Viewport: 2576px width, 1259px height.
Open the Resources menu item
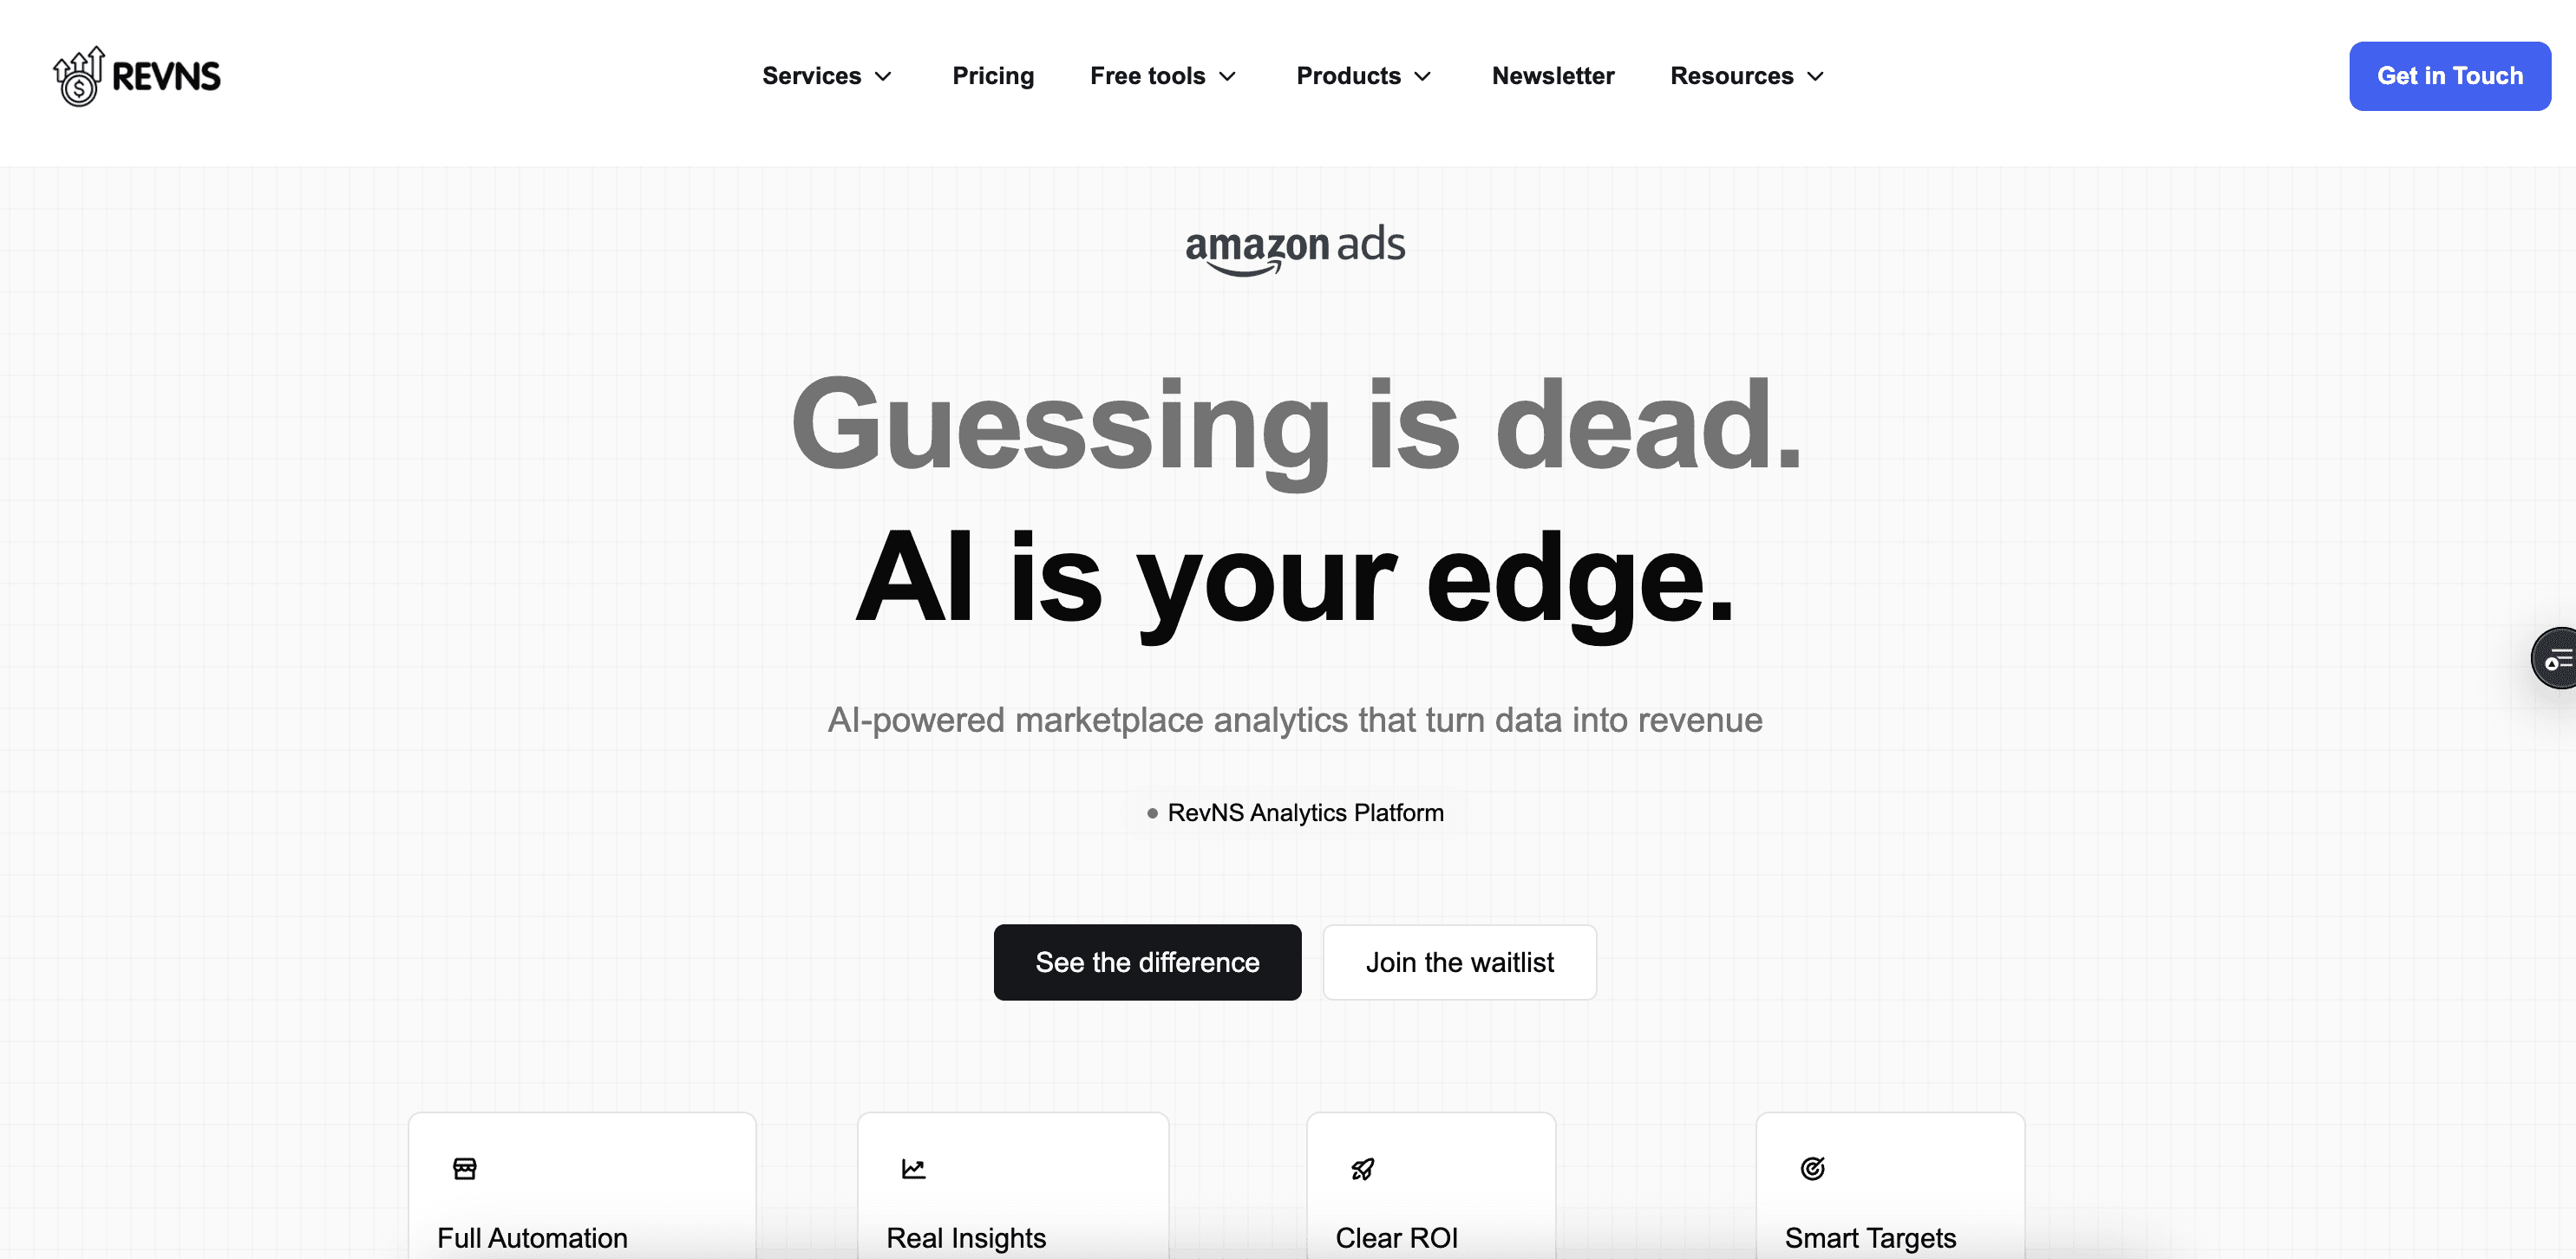tap(1748, 75)
